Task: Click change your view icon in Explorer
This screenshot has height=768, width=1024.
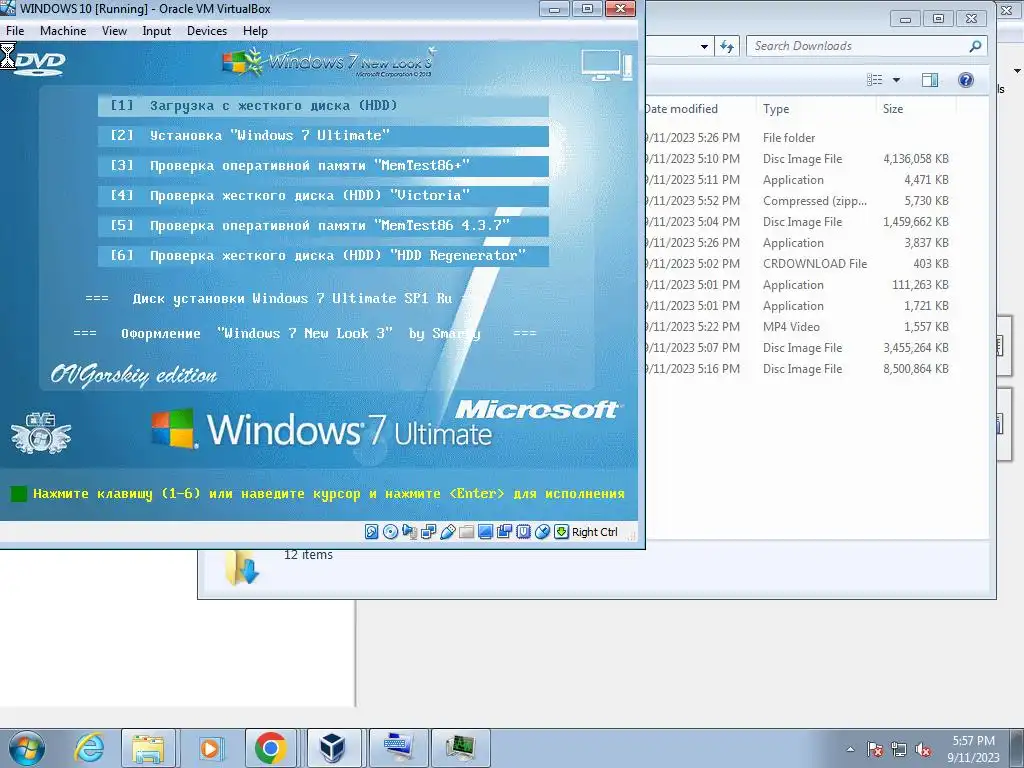Action: 874,80
